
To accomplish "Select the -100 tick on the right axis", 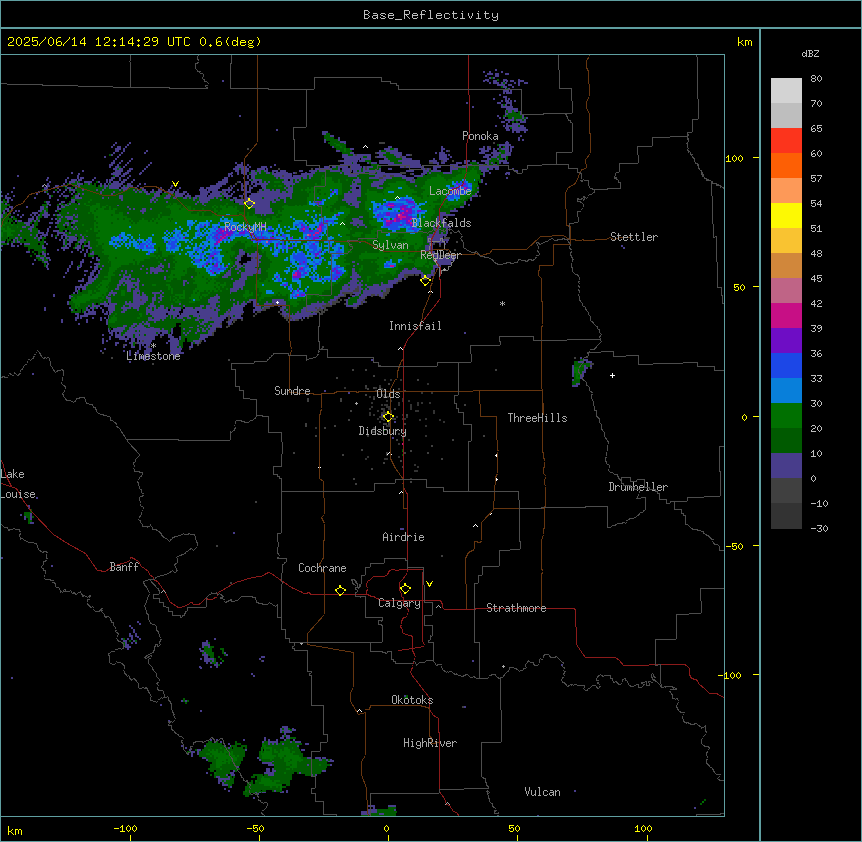I will 731,675.
